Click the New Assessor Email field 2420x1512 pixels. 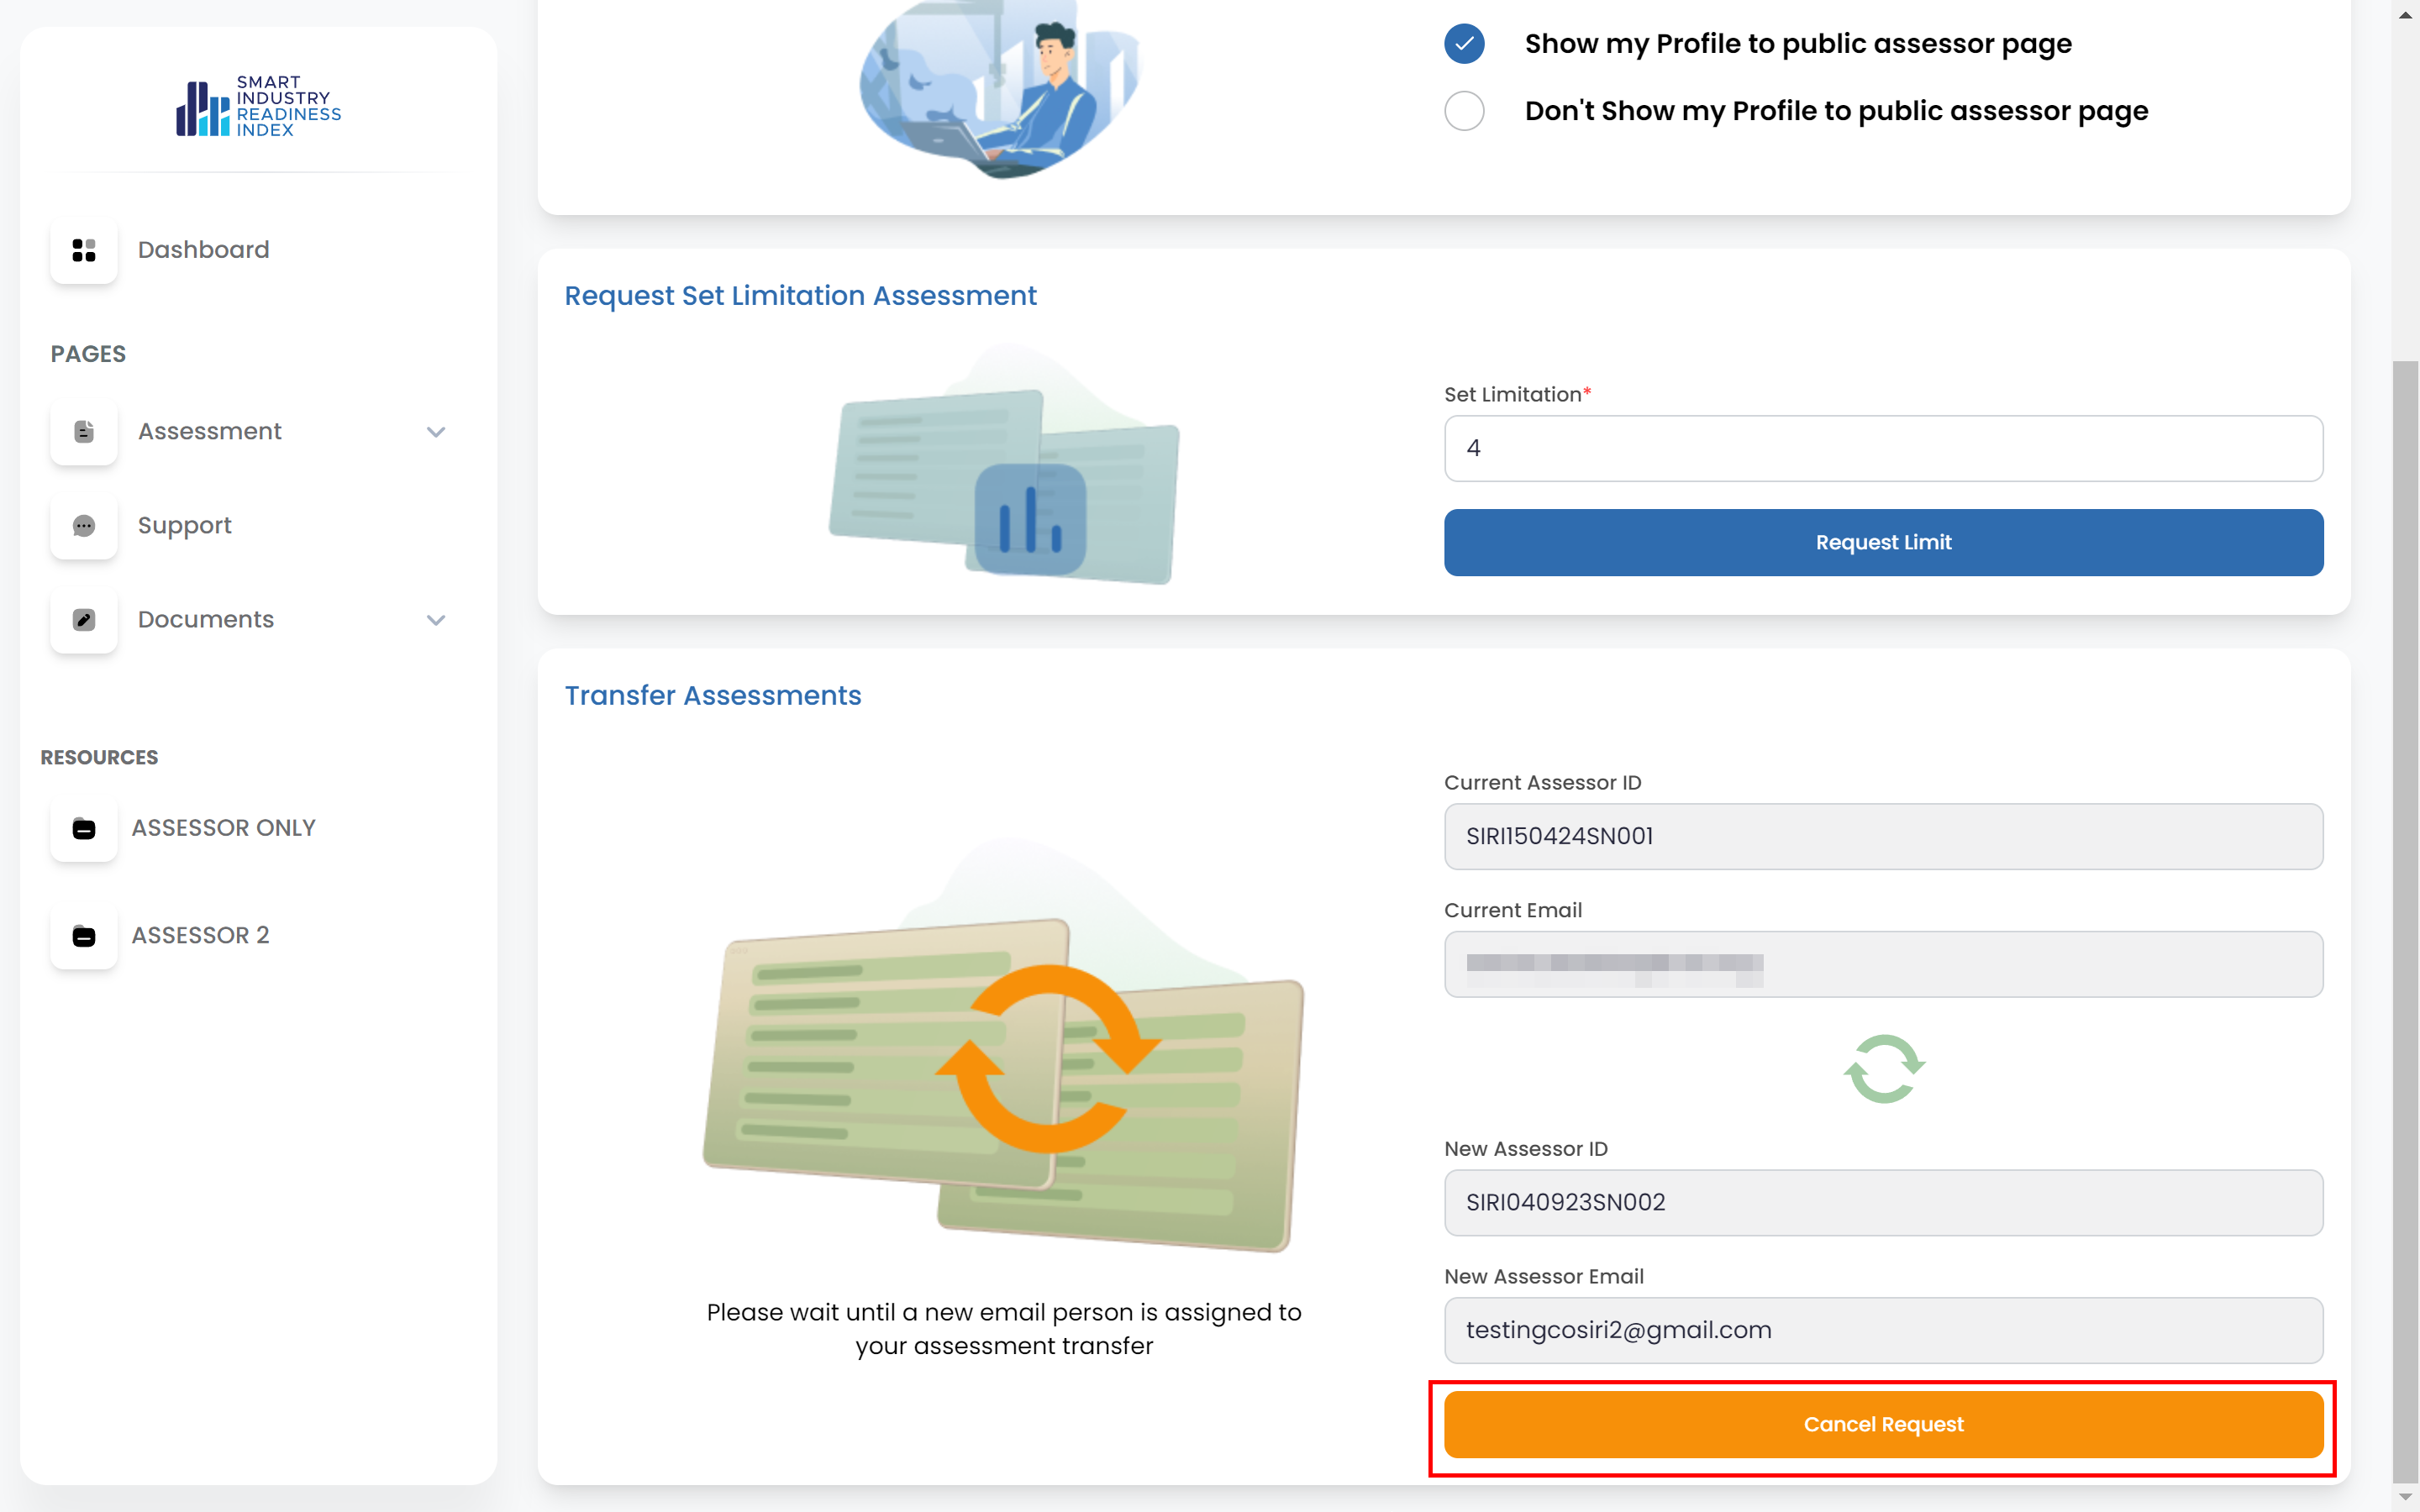(1883, 1330)
